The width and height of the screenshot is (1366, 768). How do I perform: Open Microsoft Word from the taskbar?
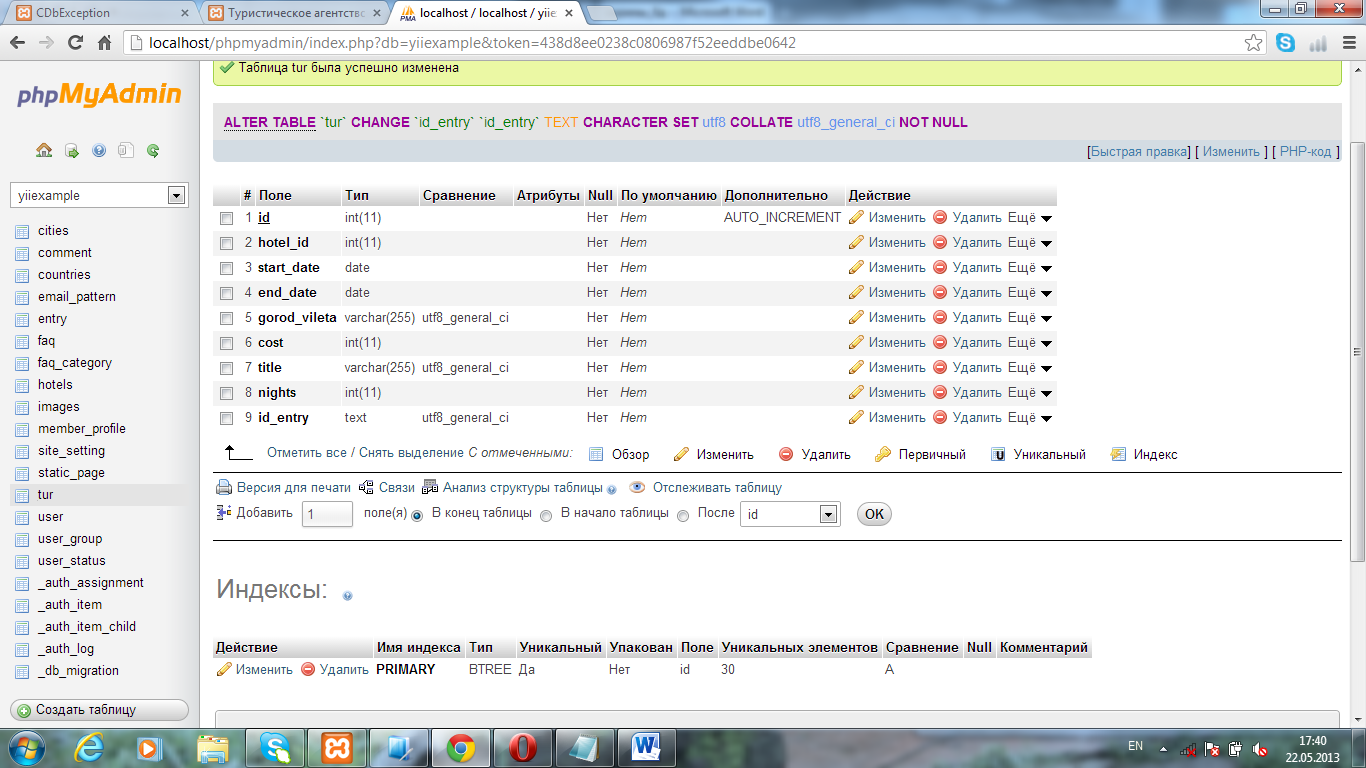coord(647,747)
